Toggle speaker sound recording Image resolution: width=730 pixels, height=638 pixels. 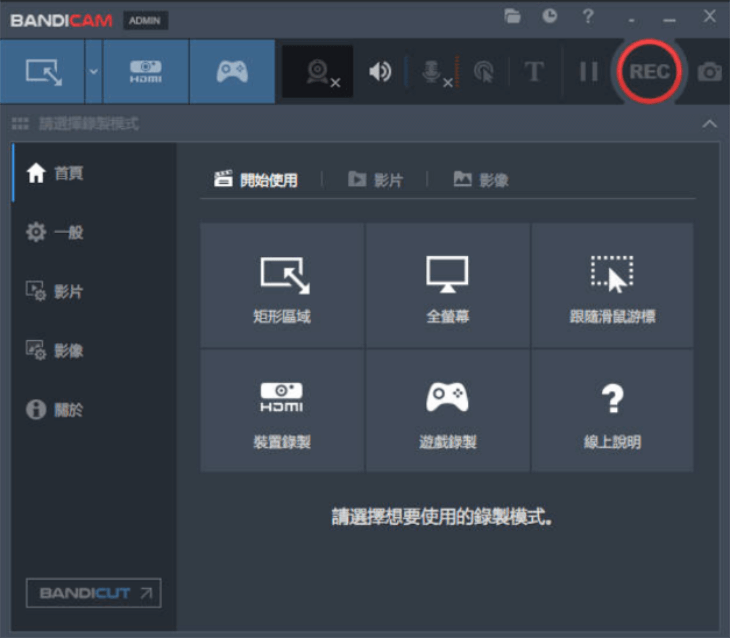380,72
